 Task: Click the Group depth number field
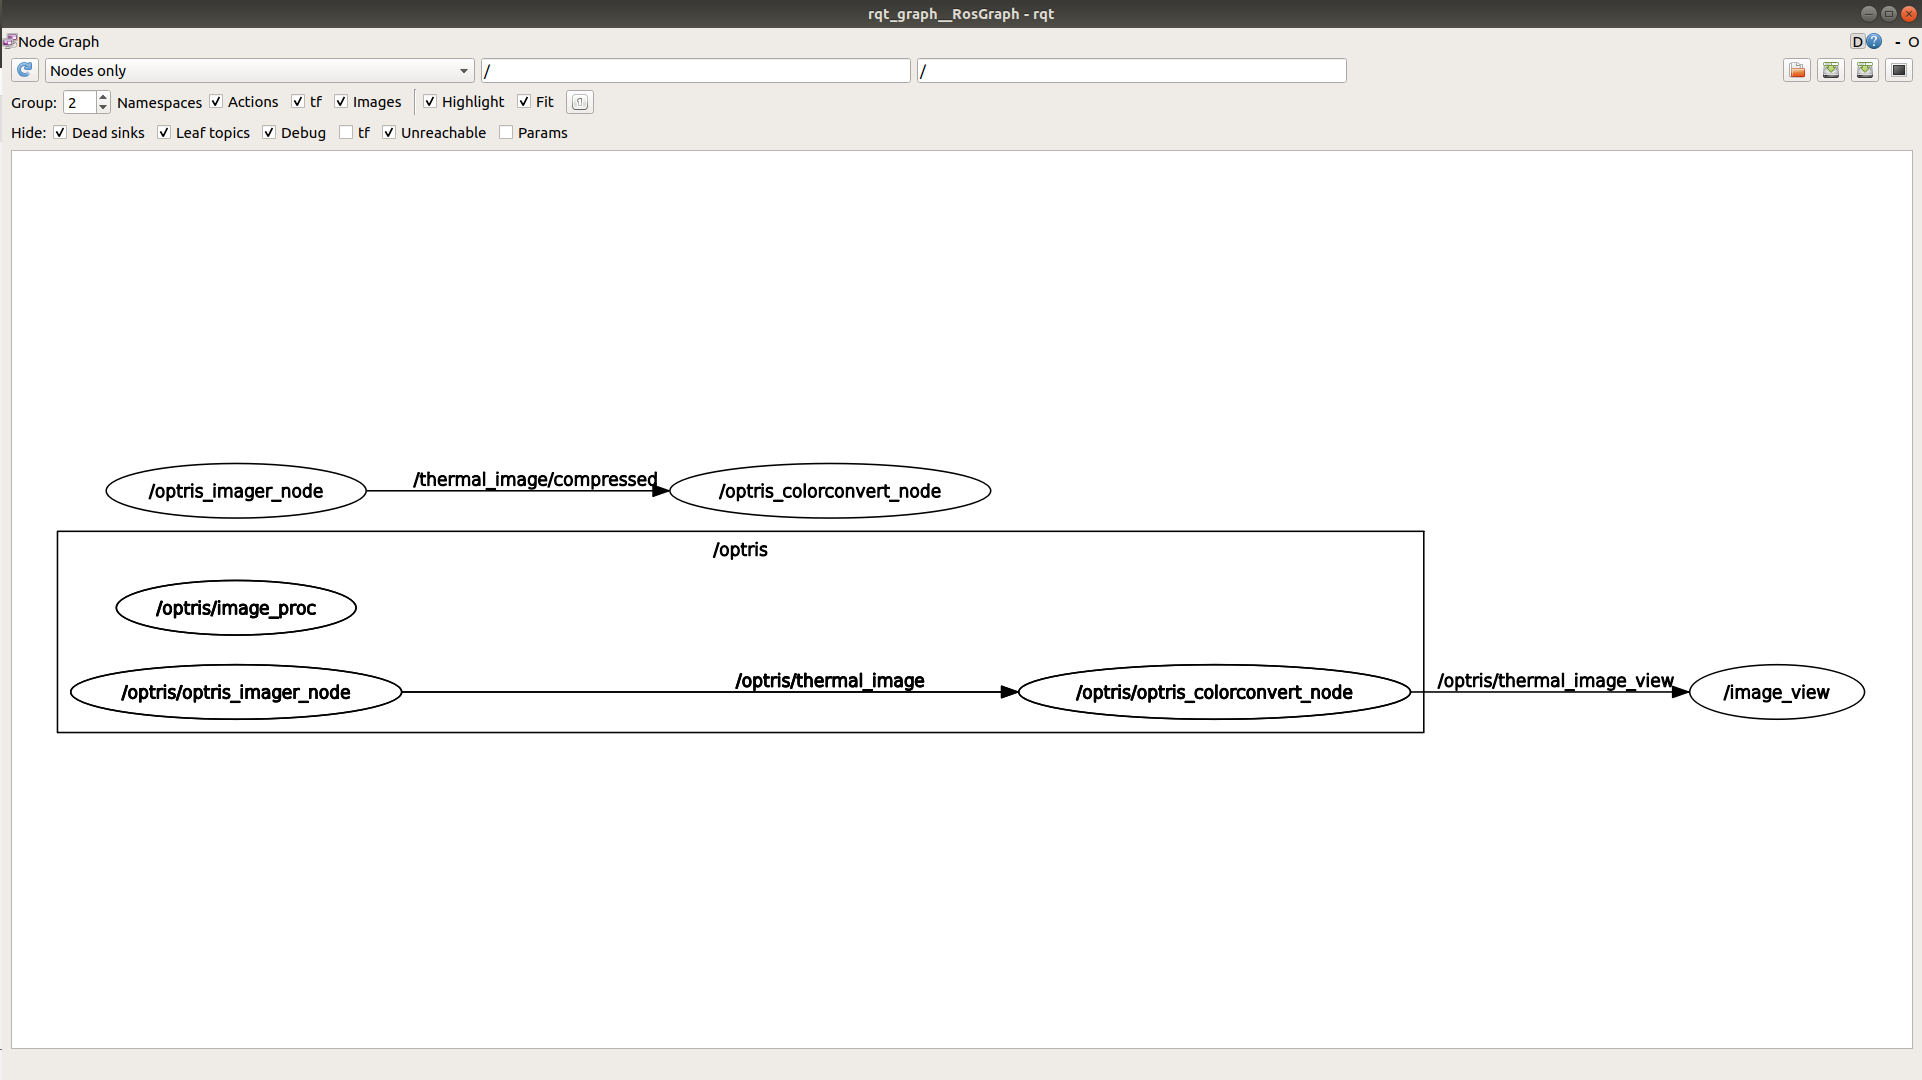click(80, 102)
